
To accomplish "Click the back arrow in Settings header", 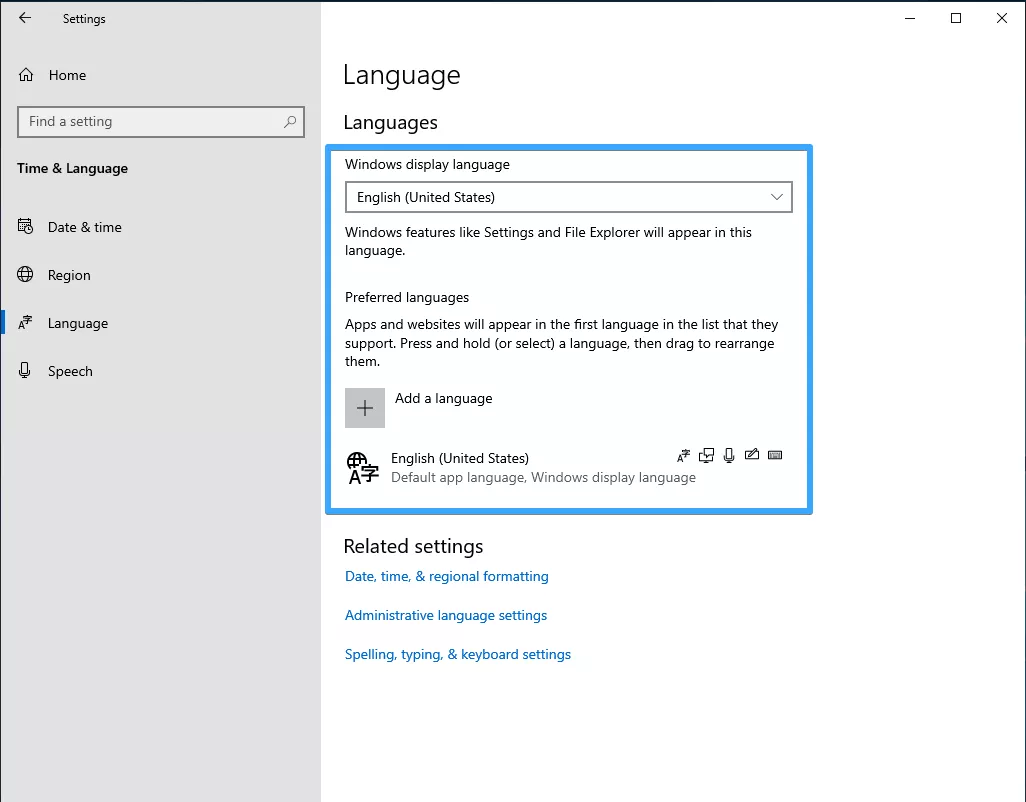I will click(x=25, y=18).
